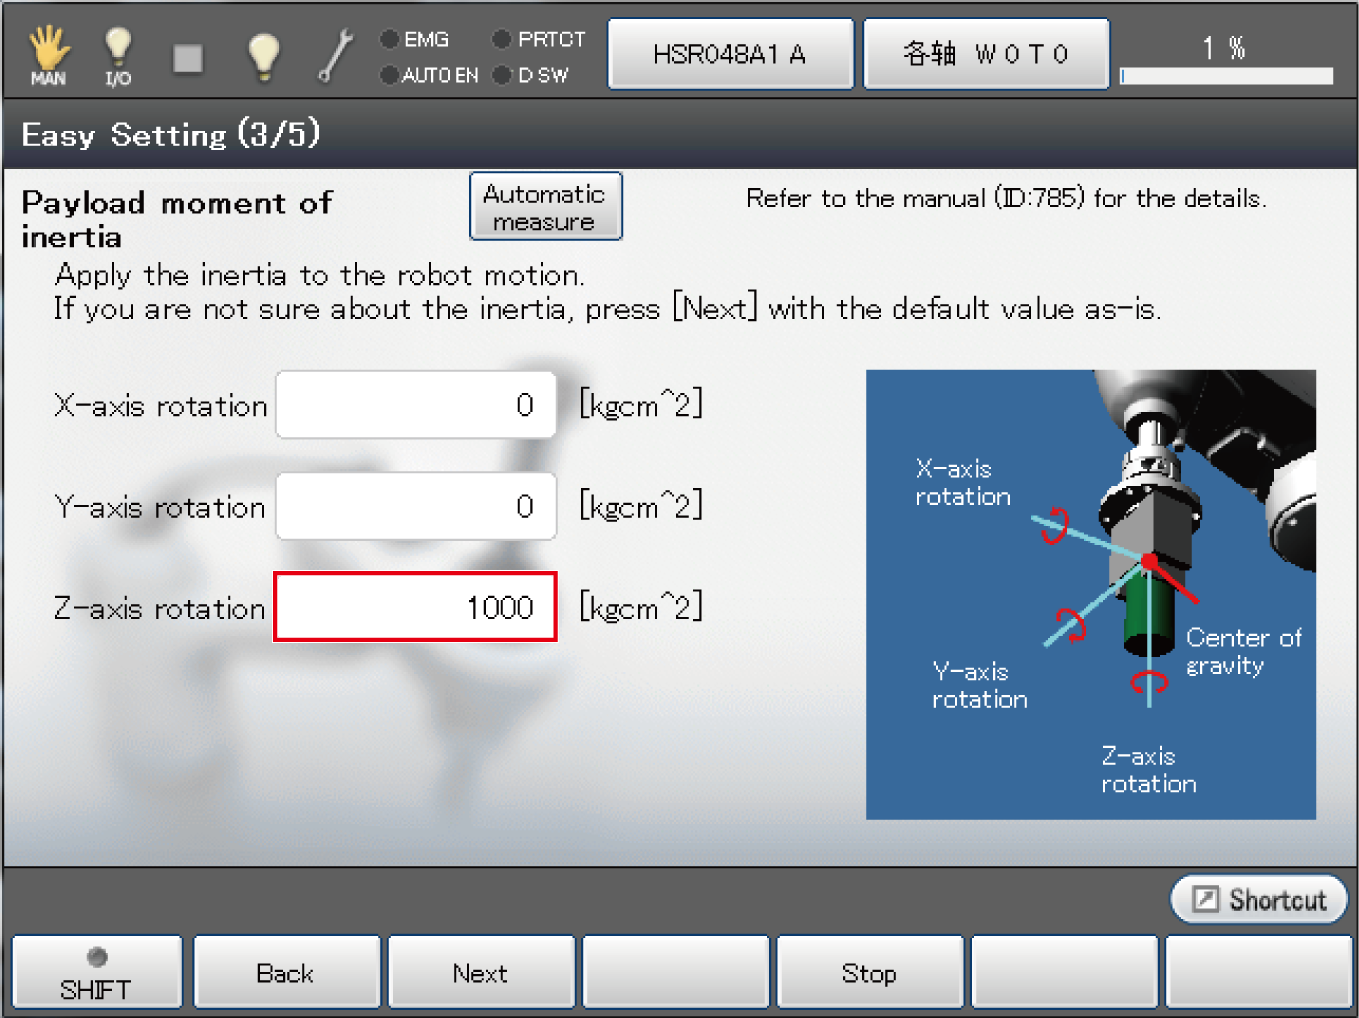Click the robot axis rotation diagram

[x=1091, y=595]
